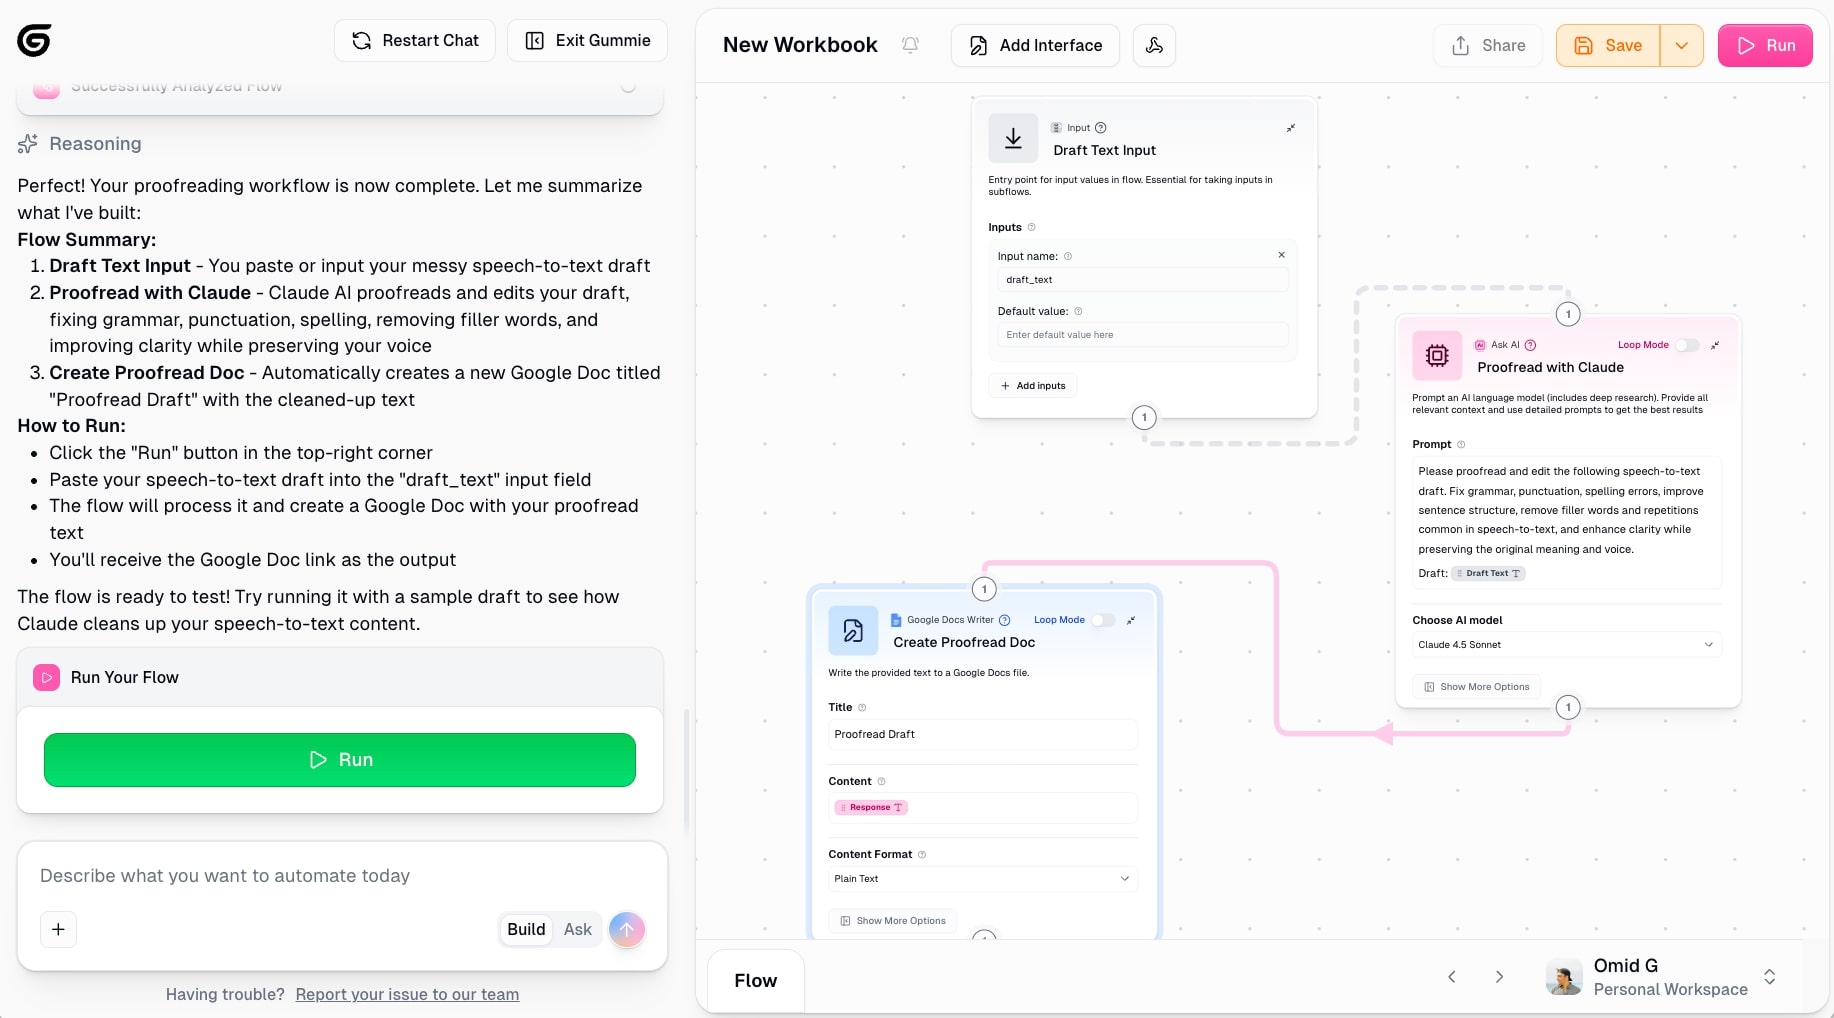Viewport: 1834px width, 1018px height.
Task: Select the Flow tab at the bottom
Action: tap(755, 980)
